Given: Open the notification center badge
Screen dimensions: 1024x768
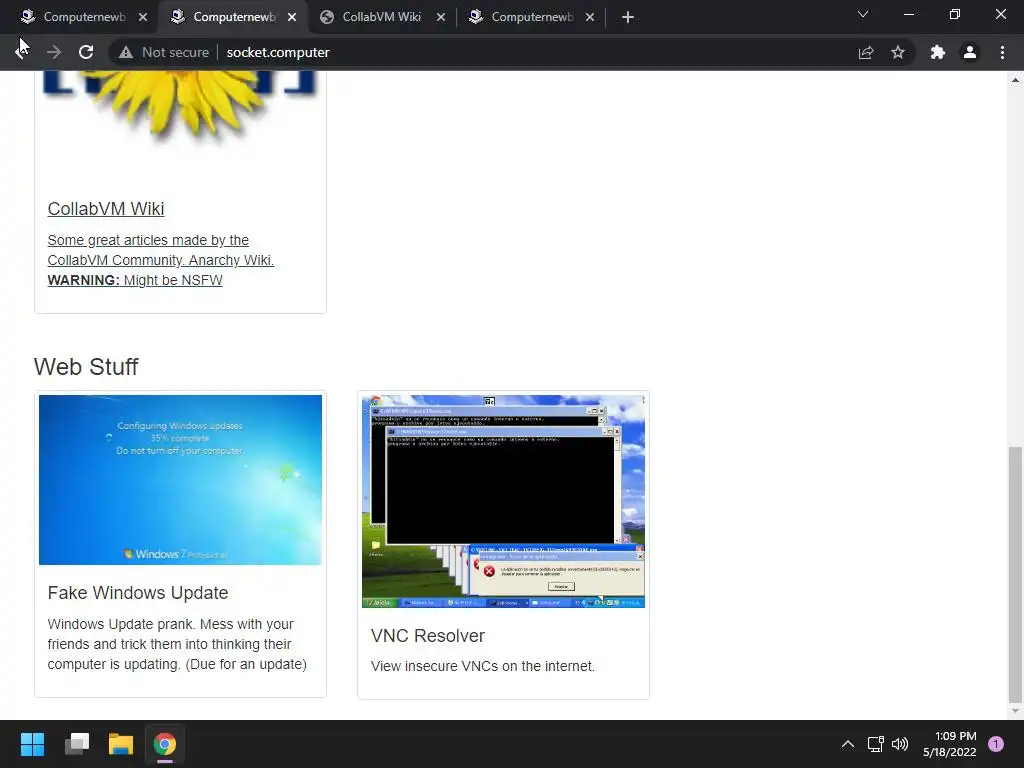Looking at the screenshot, I should (x=996, y=744).
